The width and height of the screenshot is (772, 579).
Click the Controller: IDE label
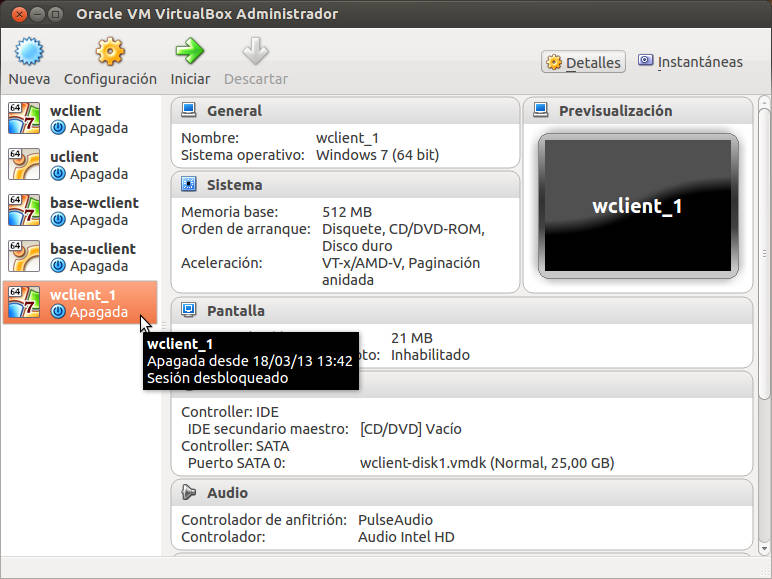(x=230, y=412)
